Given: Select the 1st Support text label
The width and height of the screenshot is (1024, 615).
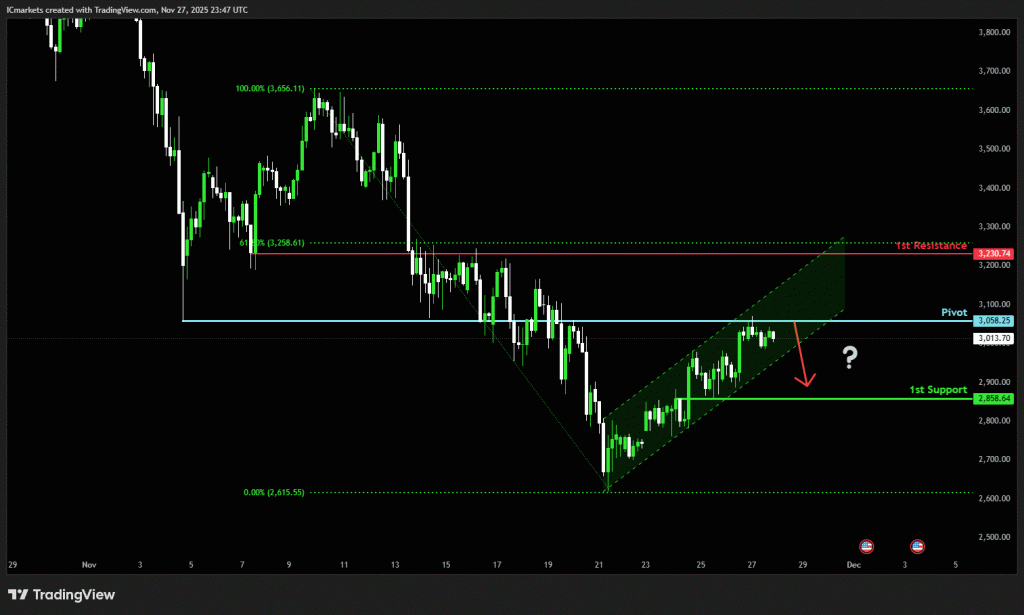Looking at the screenshot, I should (937, 389).
